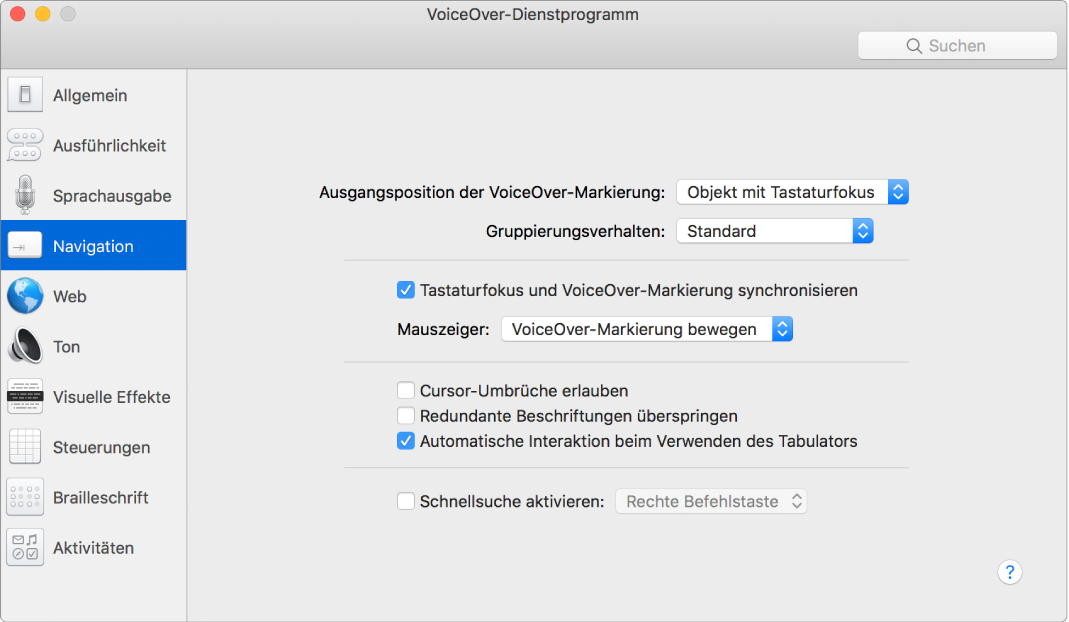Viewport: 1069px width, 622px height.
Task: Disable Automatische Interaktion beim Verwenden des Tabulators
Action: click(405, 440)
